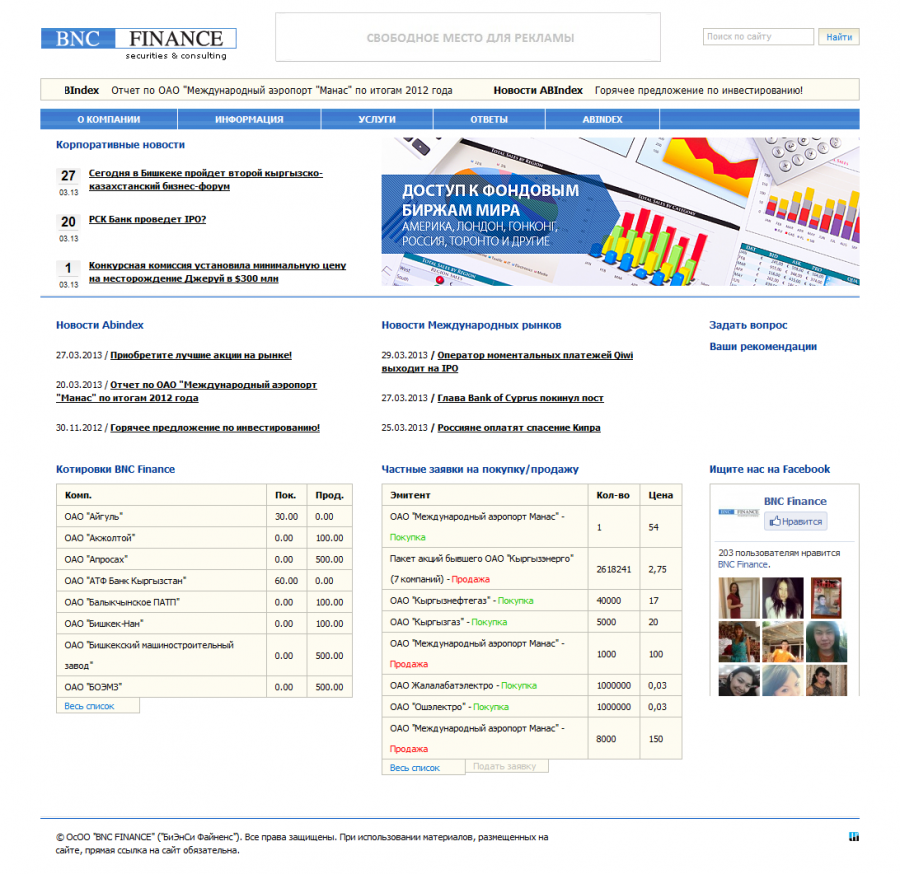The image size is (900, 874).
Task: Click the date badge showing 27
Action: [x=68, y=176]
